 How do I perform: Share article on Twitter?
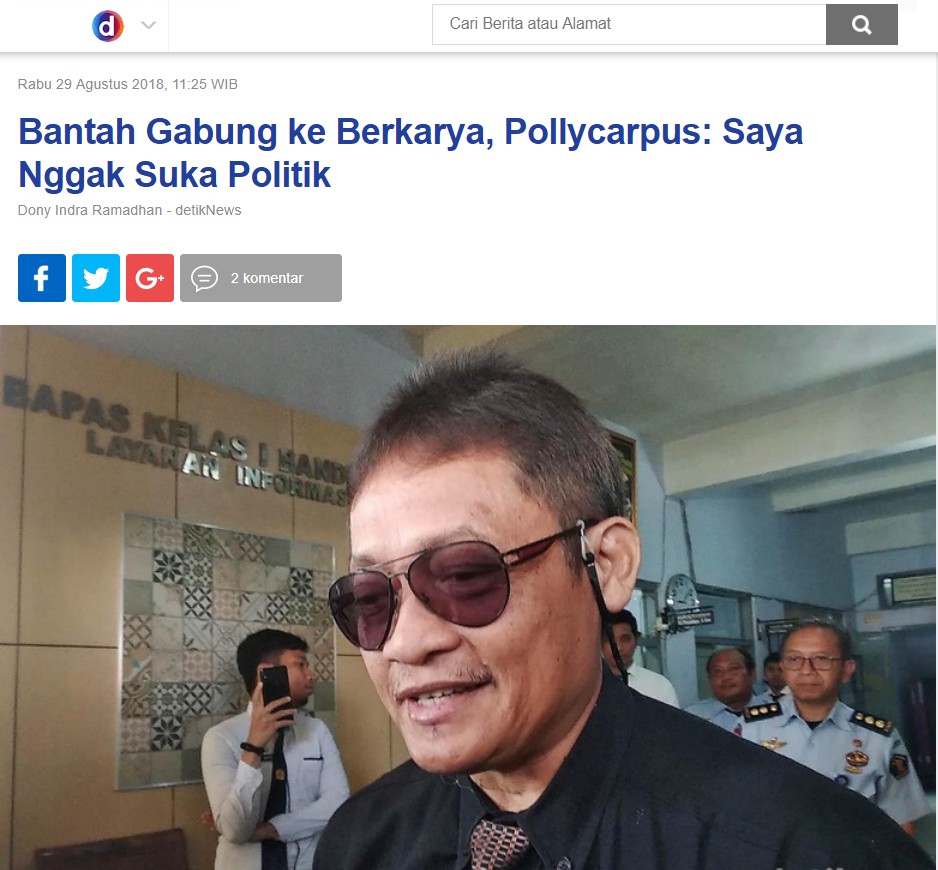pos(96,278)
